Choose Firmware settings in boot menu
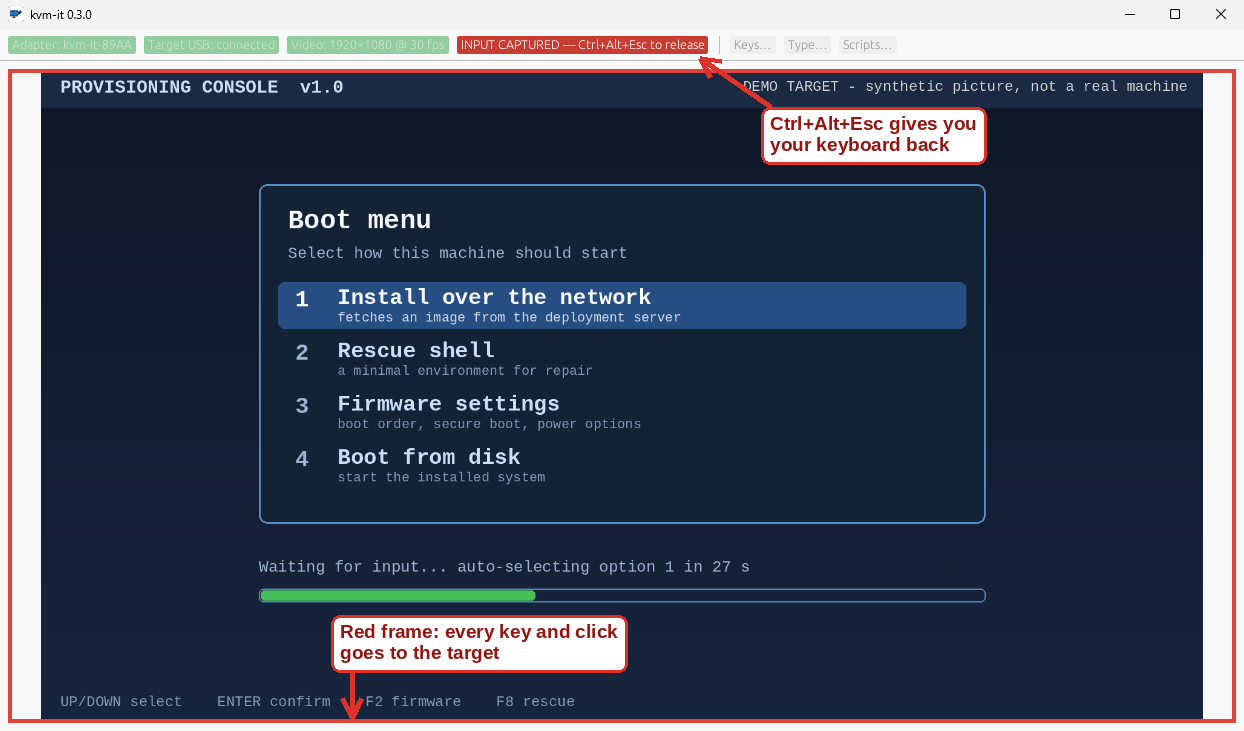The image size is (1244, 731). [622, 411]
